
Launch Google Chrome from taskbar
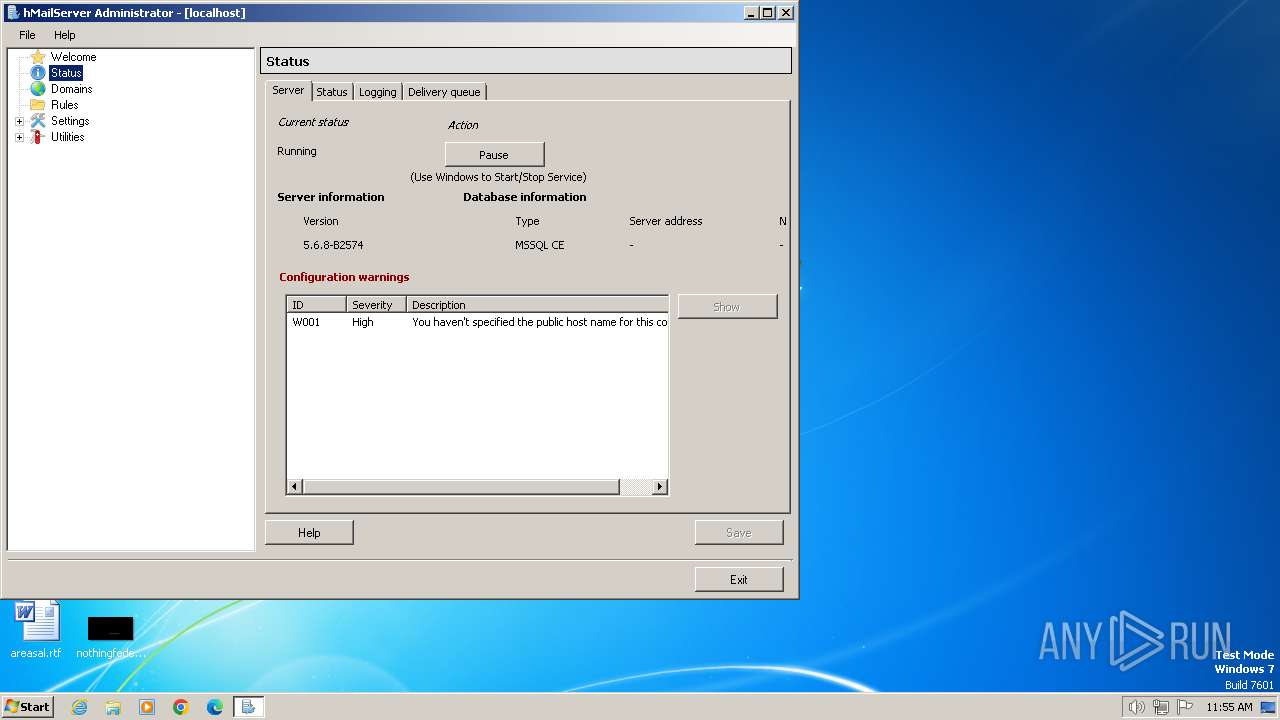pyautogui.click(x=181, y=707)
